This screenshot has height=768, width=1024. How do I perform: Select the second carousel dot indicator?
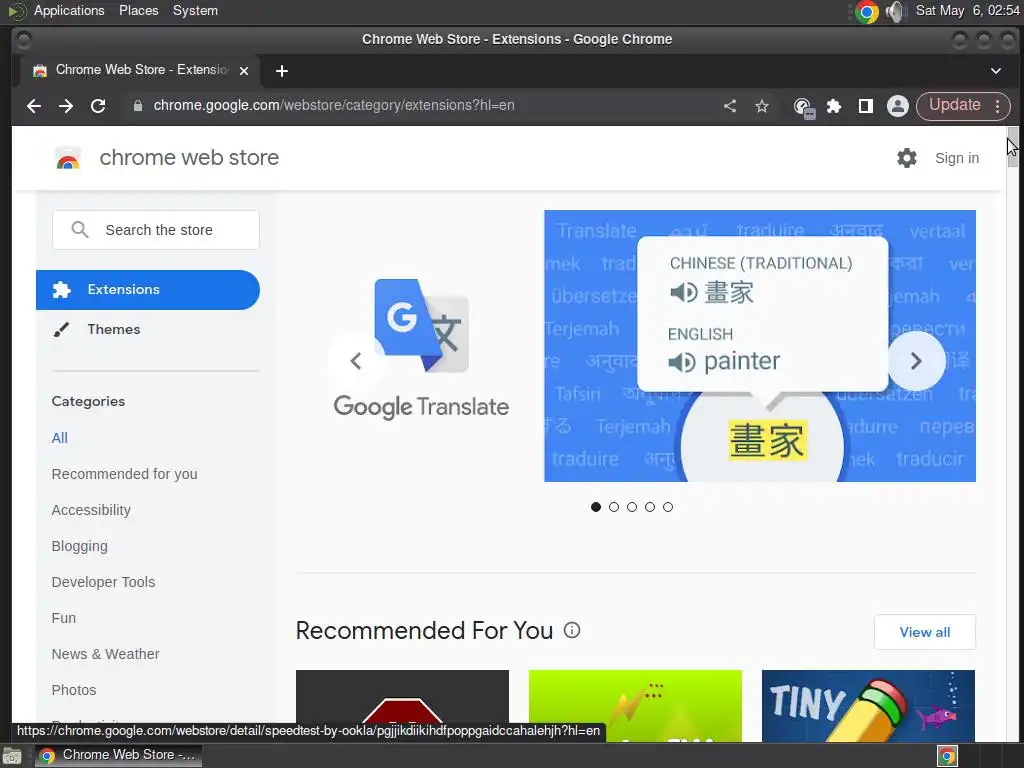point(614,507)
